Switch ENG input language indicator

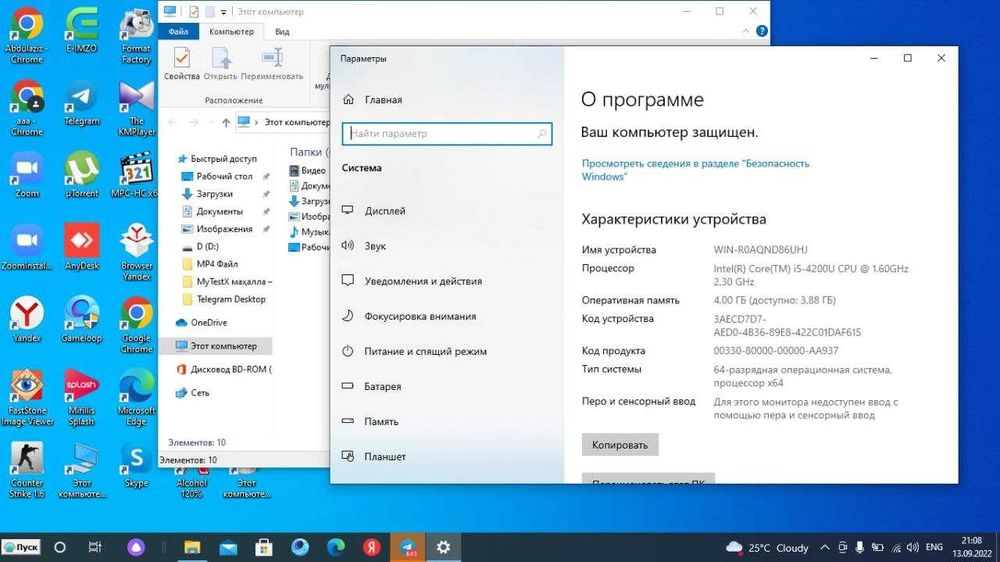[934, 547]
